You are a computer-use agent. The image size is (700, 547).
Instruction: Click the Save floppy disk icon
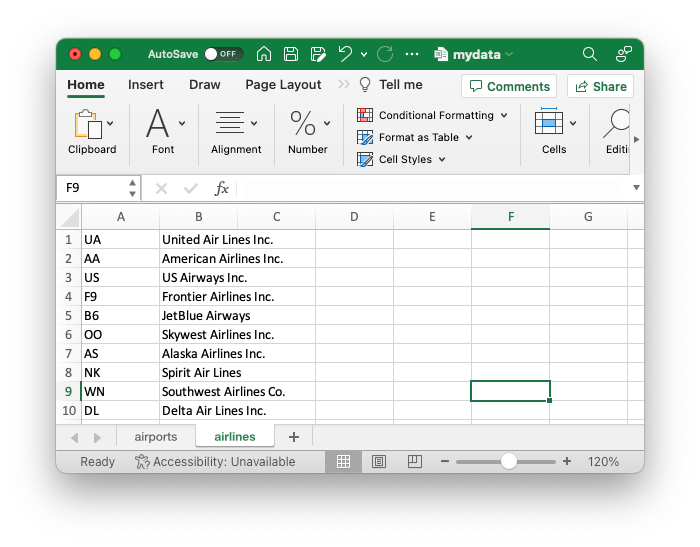[x=291, y=54]
